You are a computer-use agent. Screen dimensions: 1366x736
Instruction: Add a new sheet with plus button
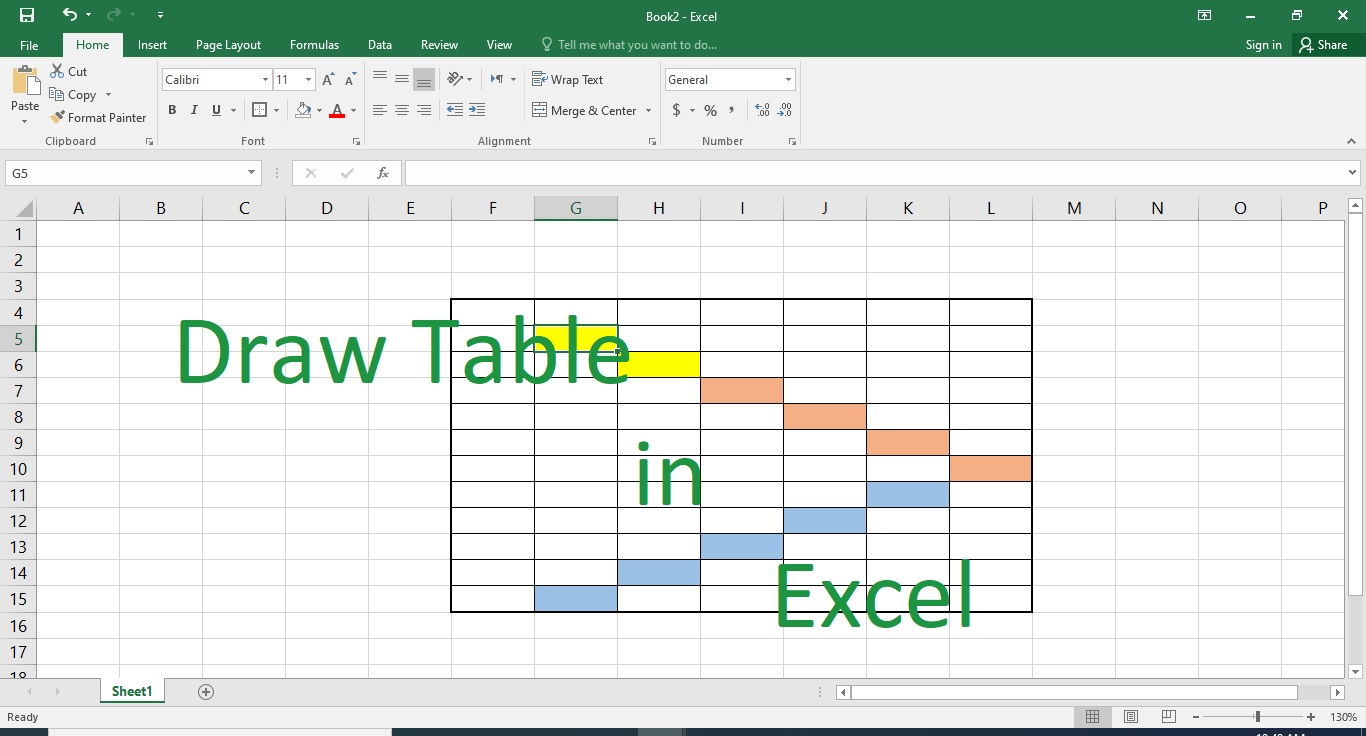pos(206,692)
